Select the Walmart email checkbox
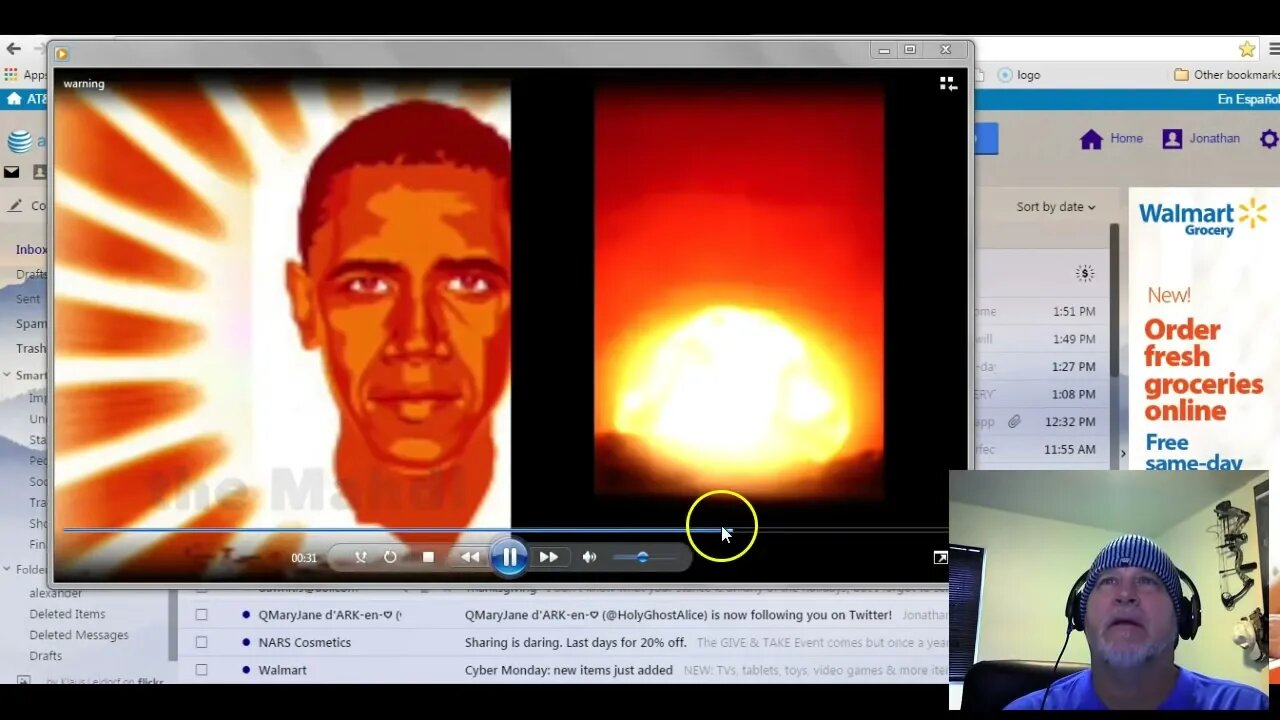The width and height of the screenshot is (1280, 720). click(x=201, y=670)
